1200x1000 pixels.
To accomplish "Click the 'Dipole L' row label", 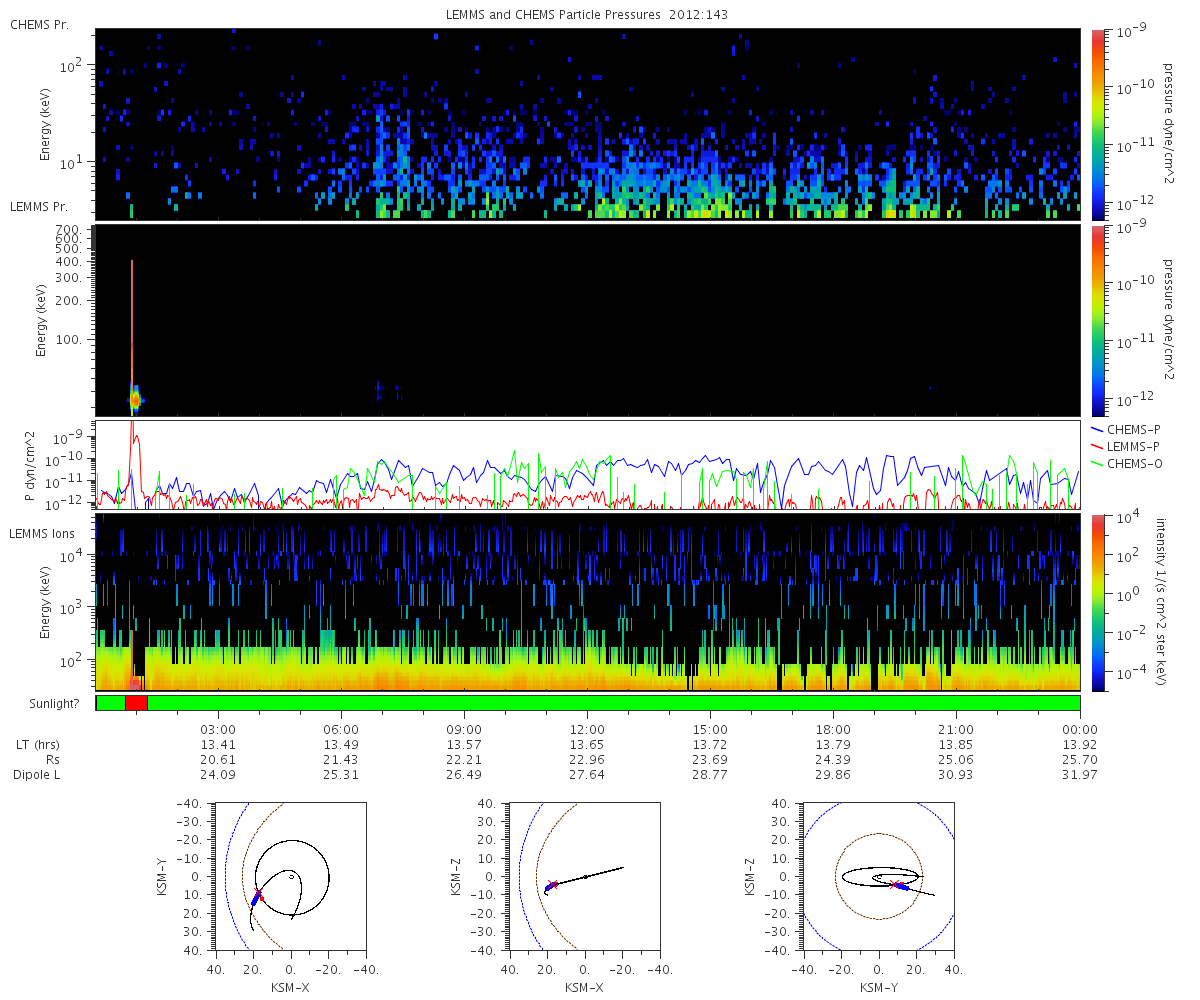I will [37, 775].
